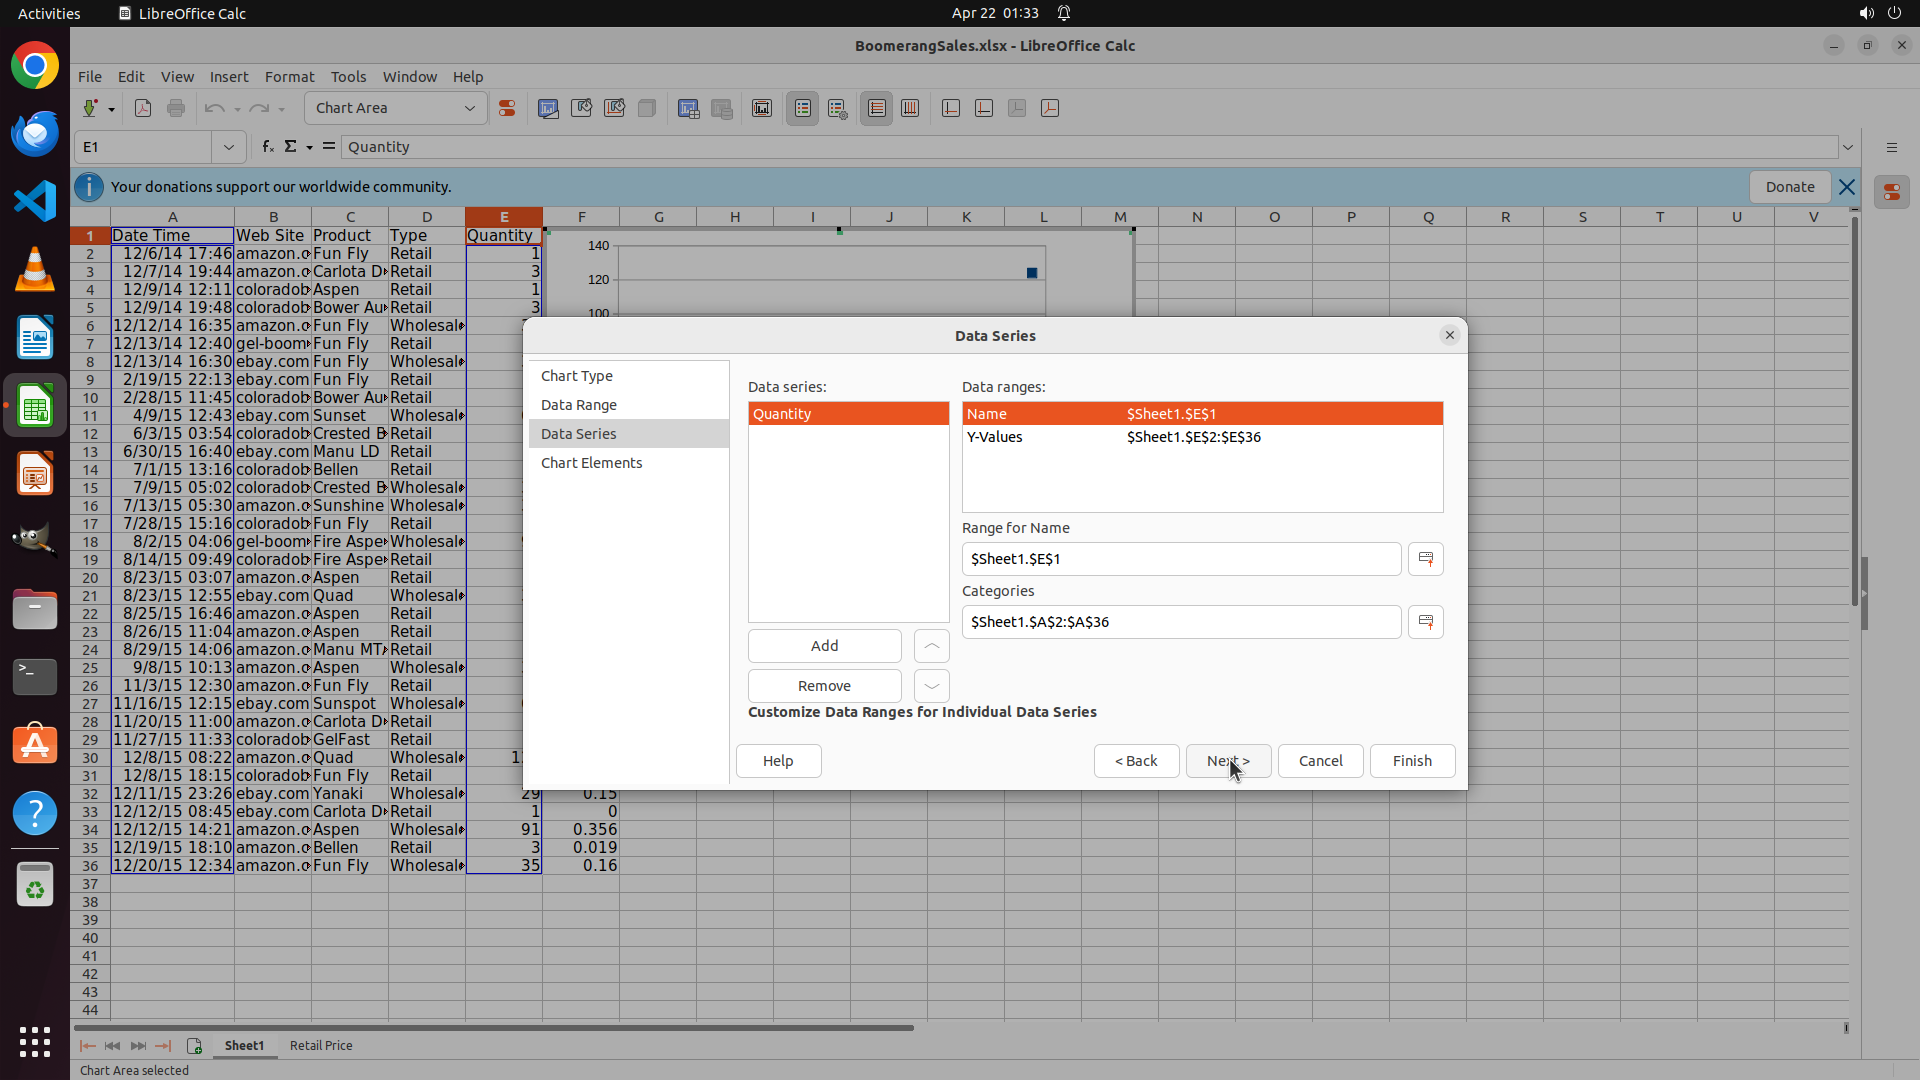The height and width of the screenshot is (1080, 1920).
Task: Click the shrink button beside Categories field
Action: [1425, 622]
